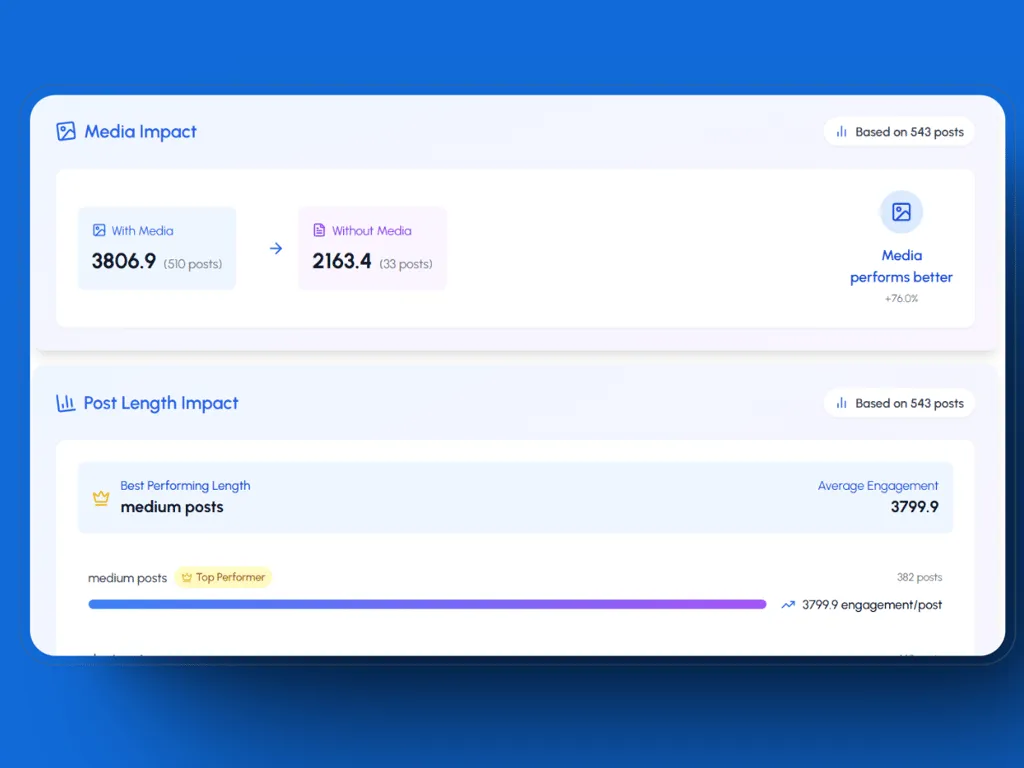Screen dimensions: 1024x768
Task: Select the Post Length Impact chart icon
Action: pos(66,402)
